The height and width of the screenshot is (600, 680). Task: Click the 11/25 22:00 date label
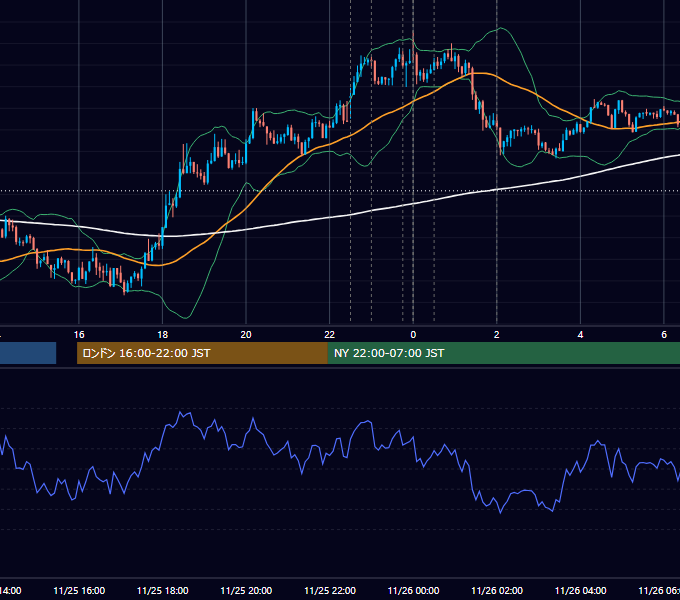pyautogui.click(x=330, y=590)
